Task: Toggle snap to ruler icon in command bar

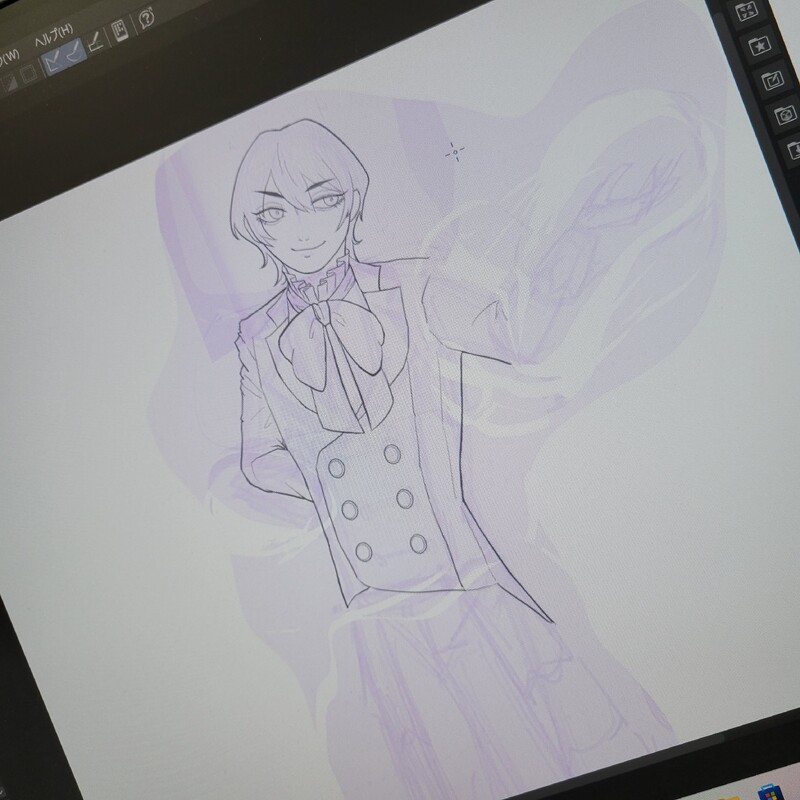Action: [x=54, y=62]
